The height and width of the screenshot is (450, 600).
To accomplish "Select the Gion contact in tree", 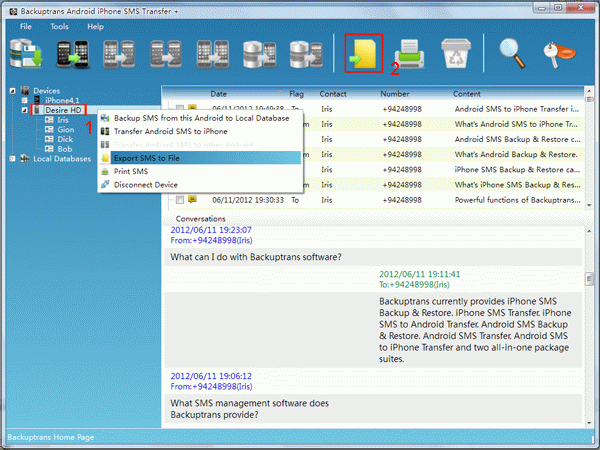I will [66, 129].
